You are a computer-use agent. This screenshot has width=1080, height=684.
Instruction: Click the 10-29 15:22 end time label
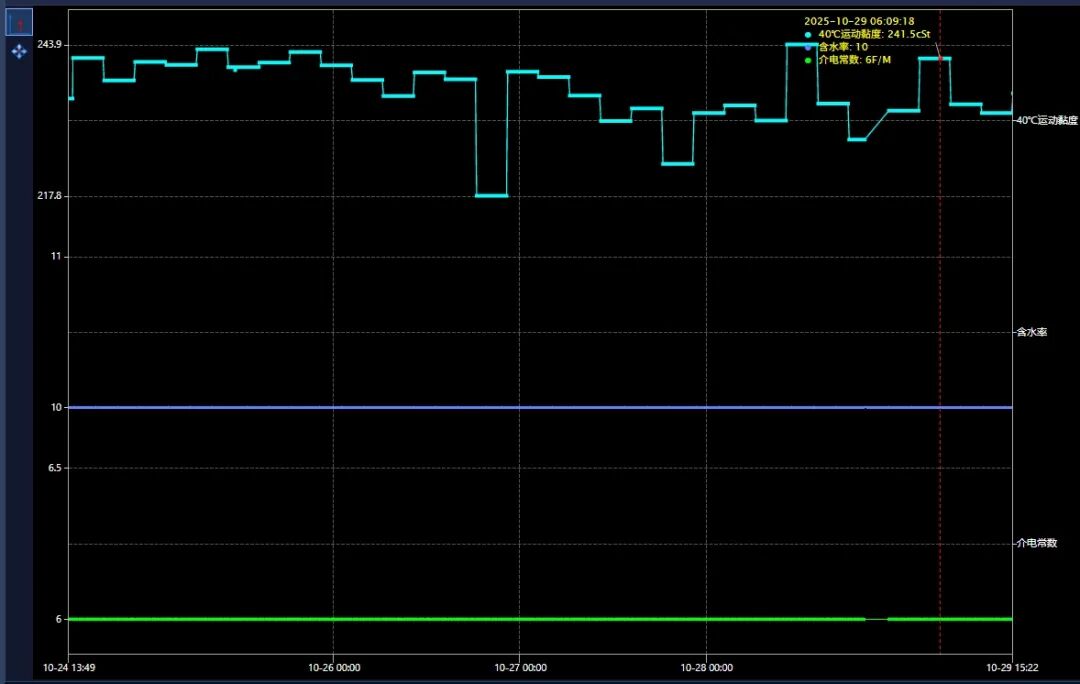(x=1012, y=667)
